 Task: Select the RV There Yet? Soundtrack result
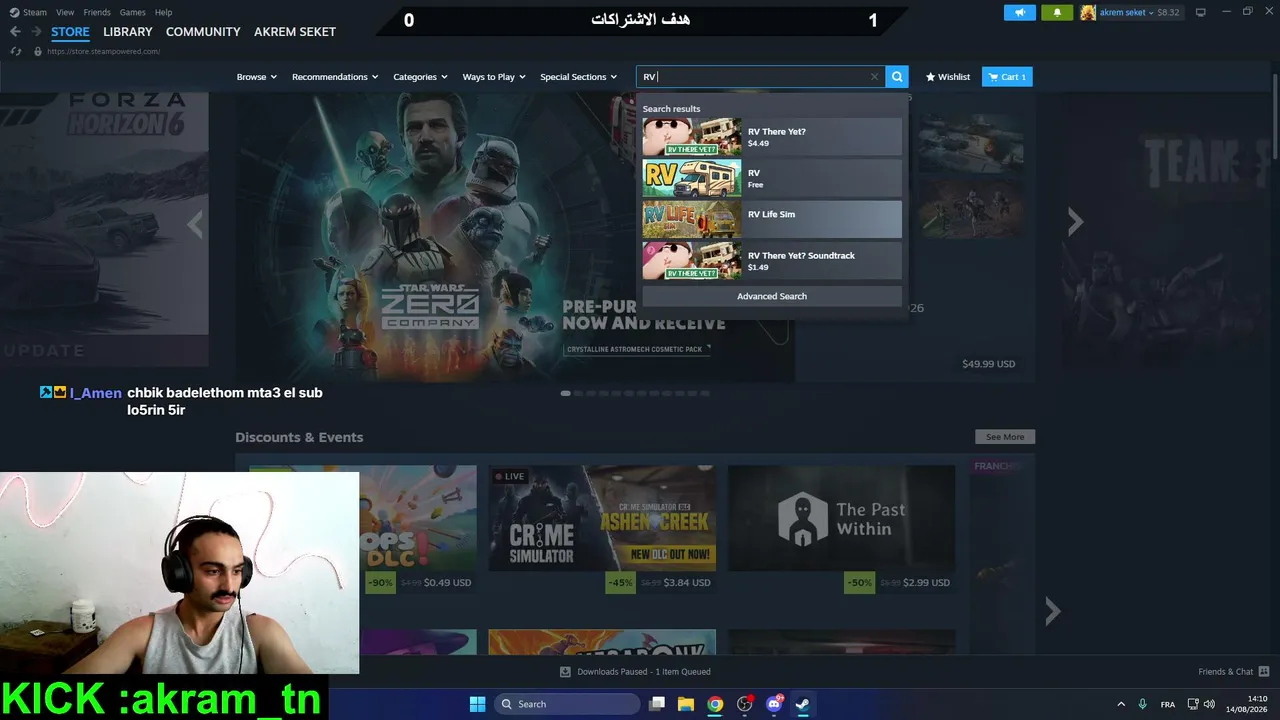pyautogui.click(x=772, y=261)
